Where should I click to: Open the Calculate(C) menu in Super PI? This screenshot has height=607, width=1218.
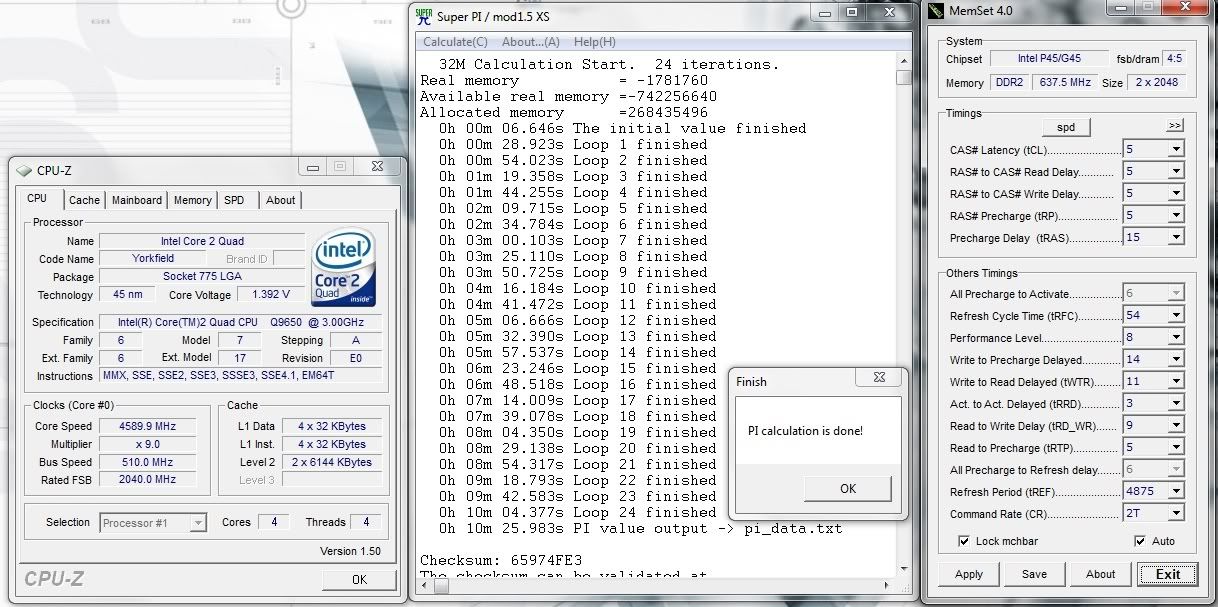tap(455, 42)
